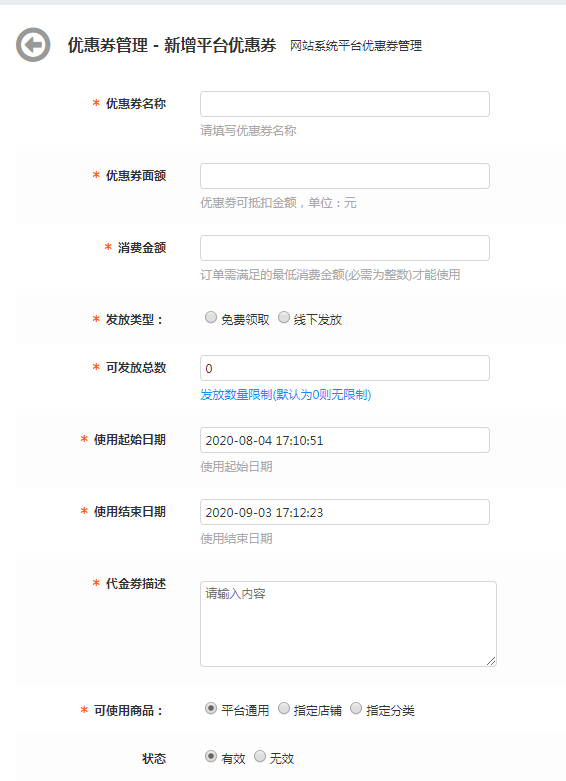Click the 优惠券可抵扣金额 hint text
This screenshot has width=566, height=781.
click(x=278, y=203)
